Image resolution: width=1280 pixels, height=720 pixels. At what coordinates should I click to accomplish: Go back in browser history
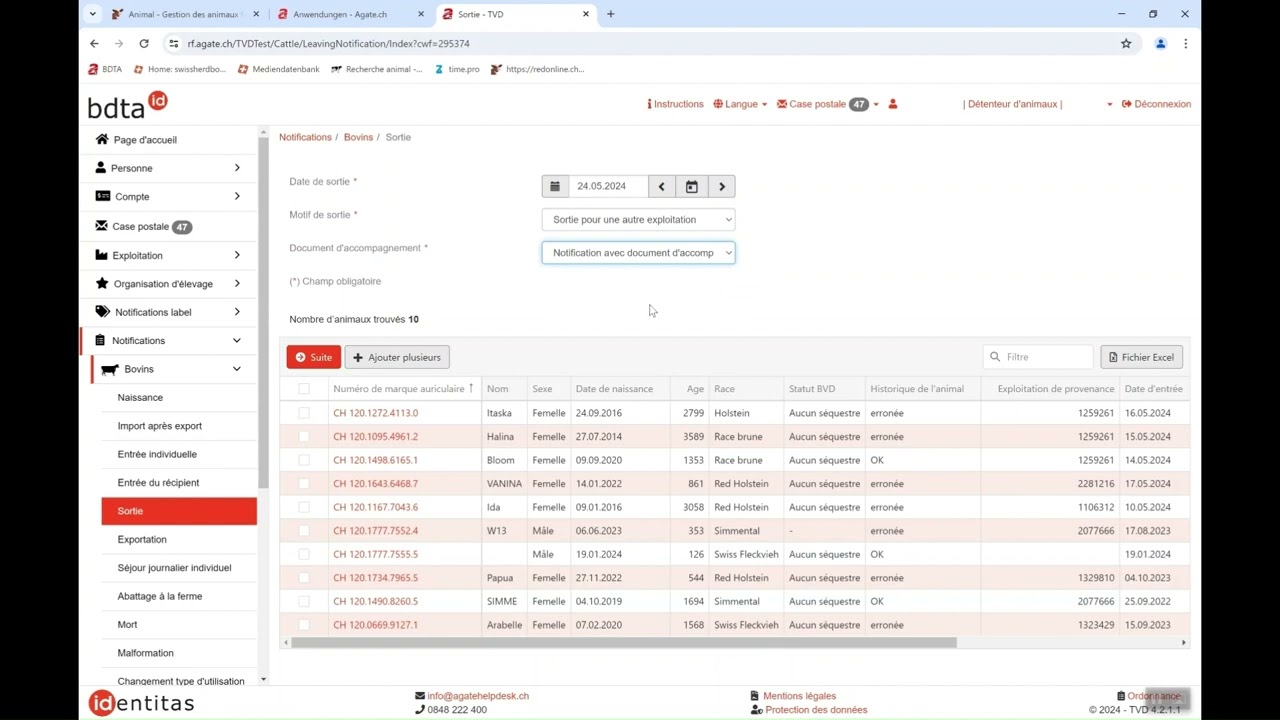pos(94,44)
